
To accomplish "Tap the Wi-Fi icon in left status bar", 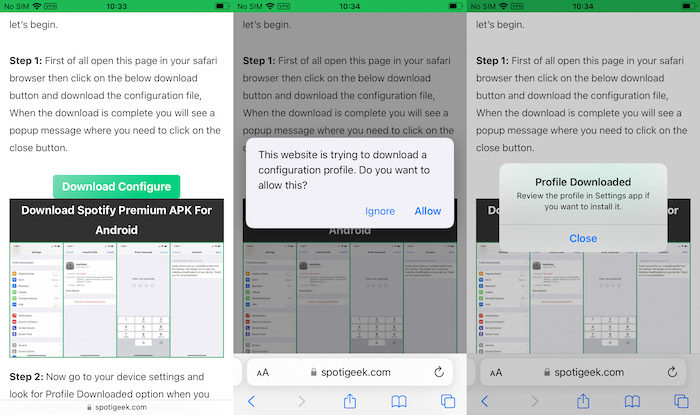I will point(37,6).
